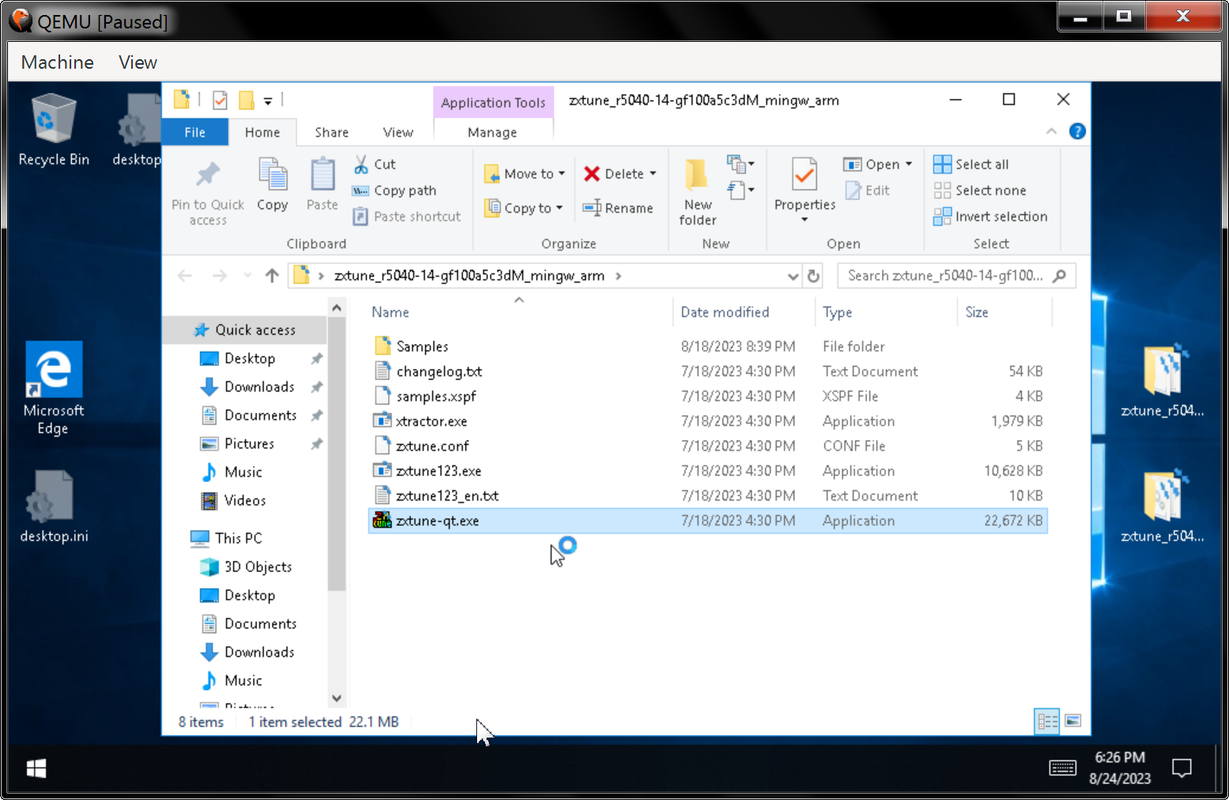The height and width of the screenshot is (800, 1229).
Task: Click Invert selection in ribbon
Action: coord(991,216)
